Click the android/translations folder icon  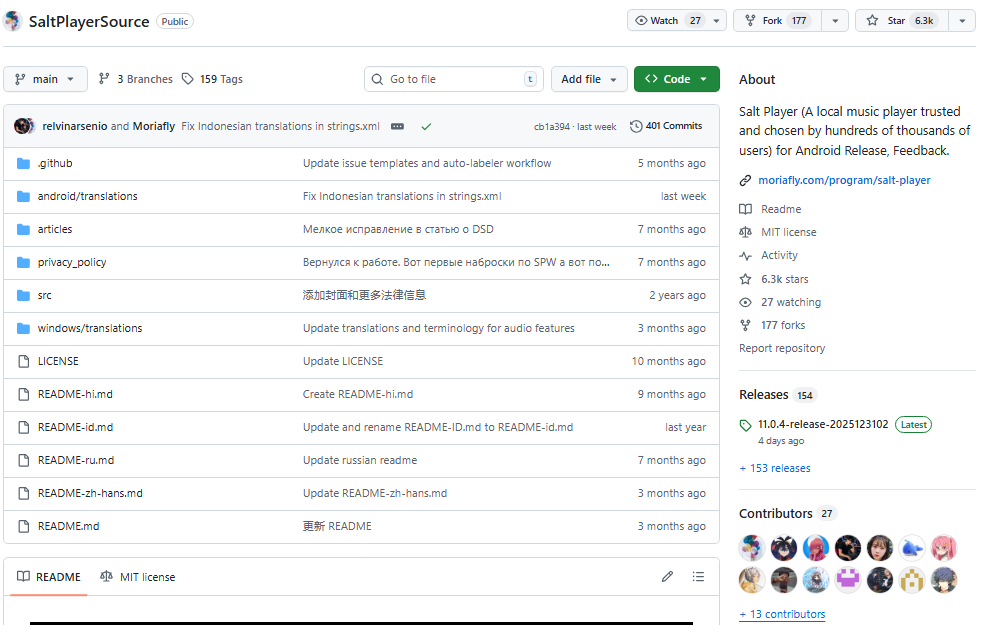(23, 196)
